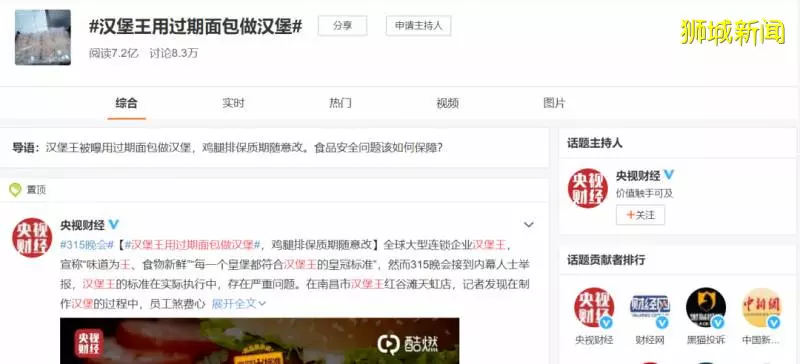Open the 财经网 contributor avatar
800x364 pixels.
(650, 308)
